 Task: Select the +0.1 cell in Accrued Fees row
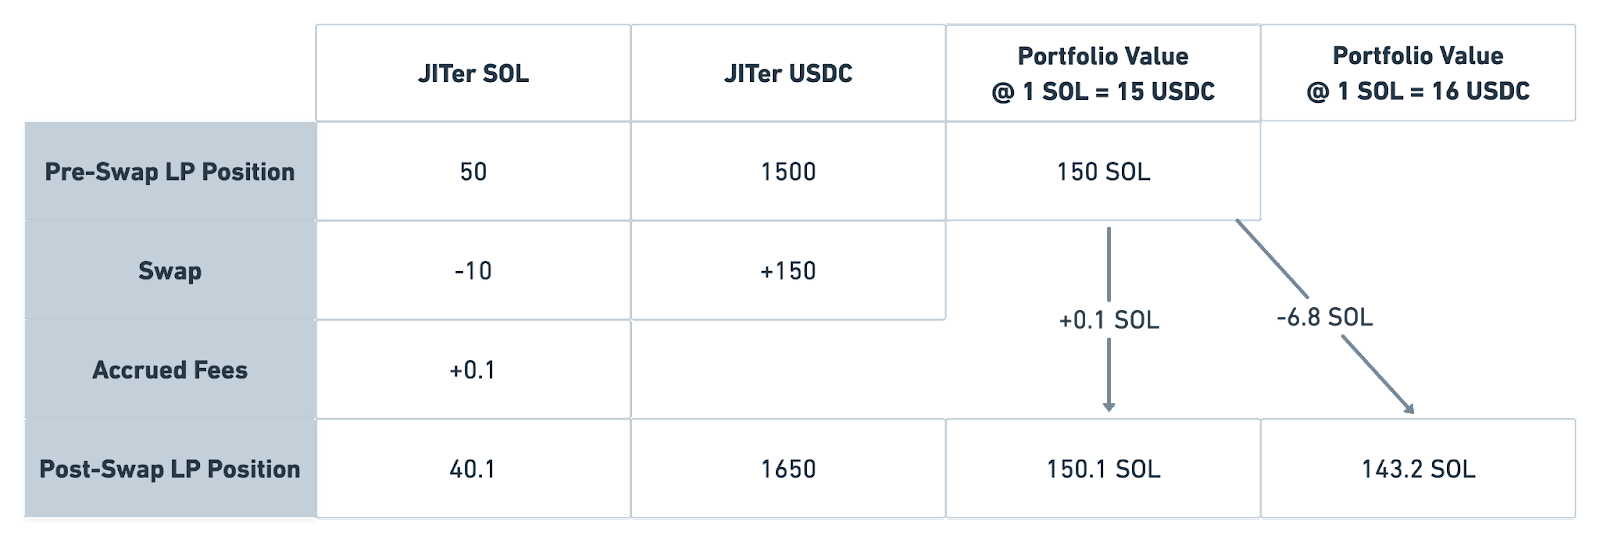(x=473, y=370)
